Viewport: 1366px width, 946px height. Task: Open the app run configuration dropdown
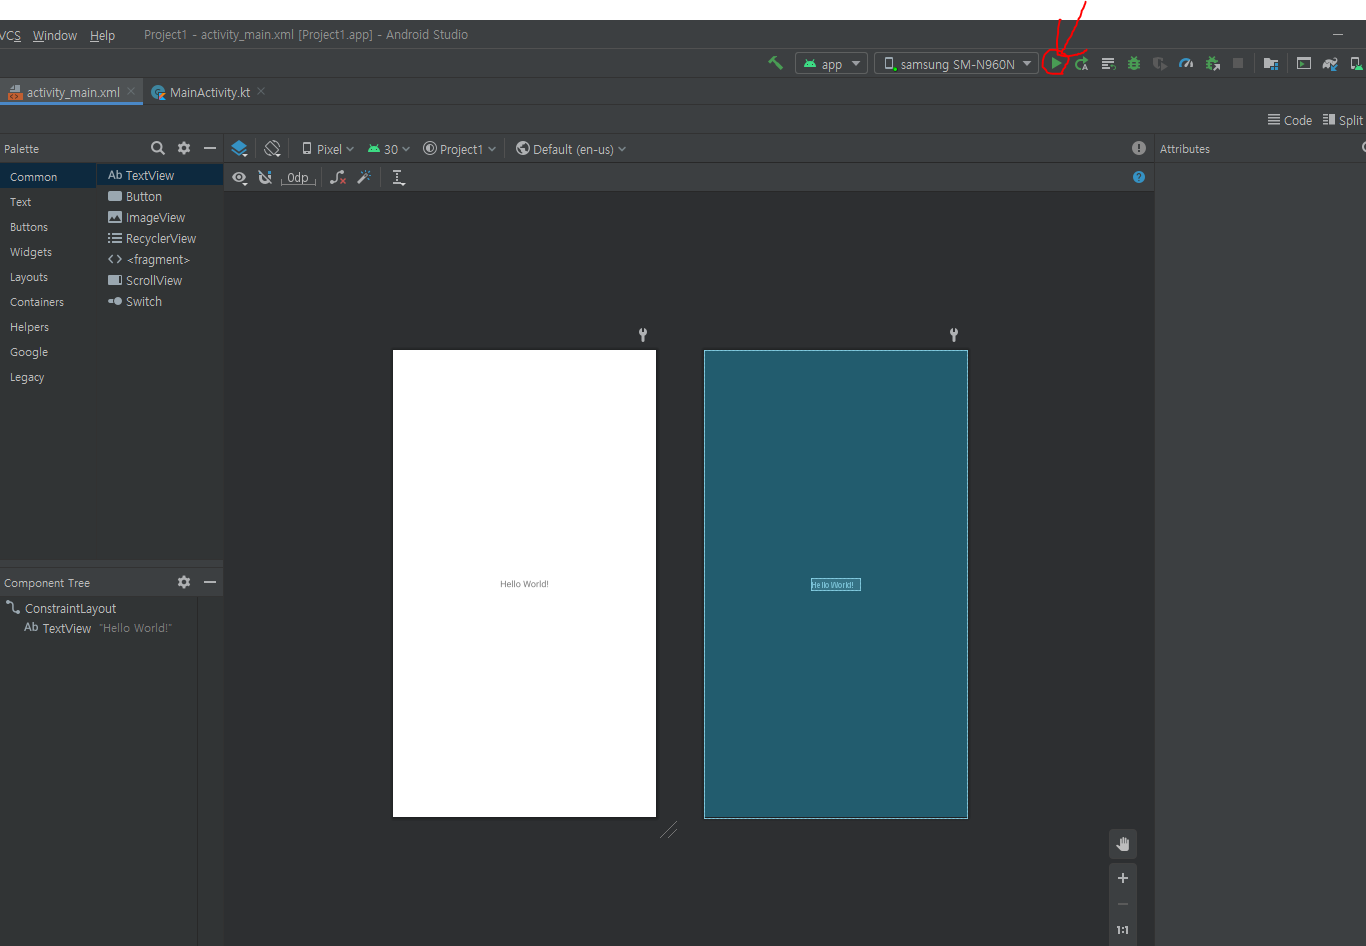tap(831, 63)
